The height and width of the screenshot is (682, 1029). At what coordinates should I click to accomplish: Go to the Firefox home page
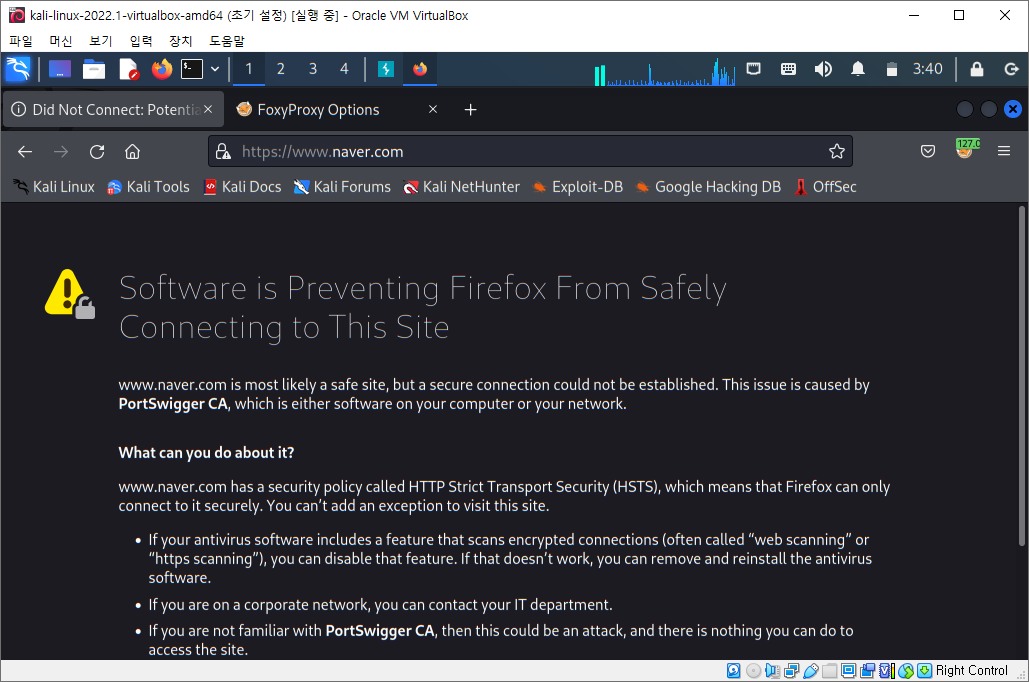pos(133,152)
